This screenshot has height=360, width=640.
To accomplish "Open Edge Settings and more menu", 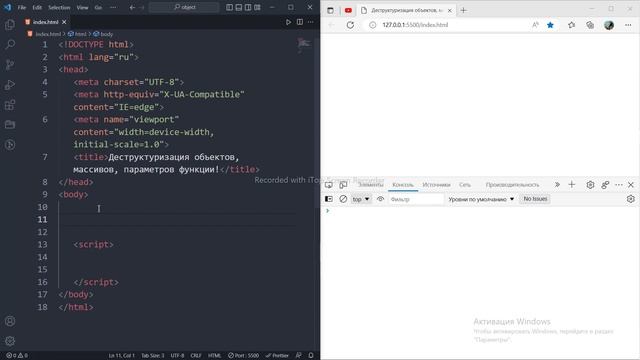I will (x=628, y=25).
